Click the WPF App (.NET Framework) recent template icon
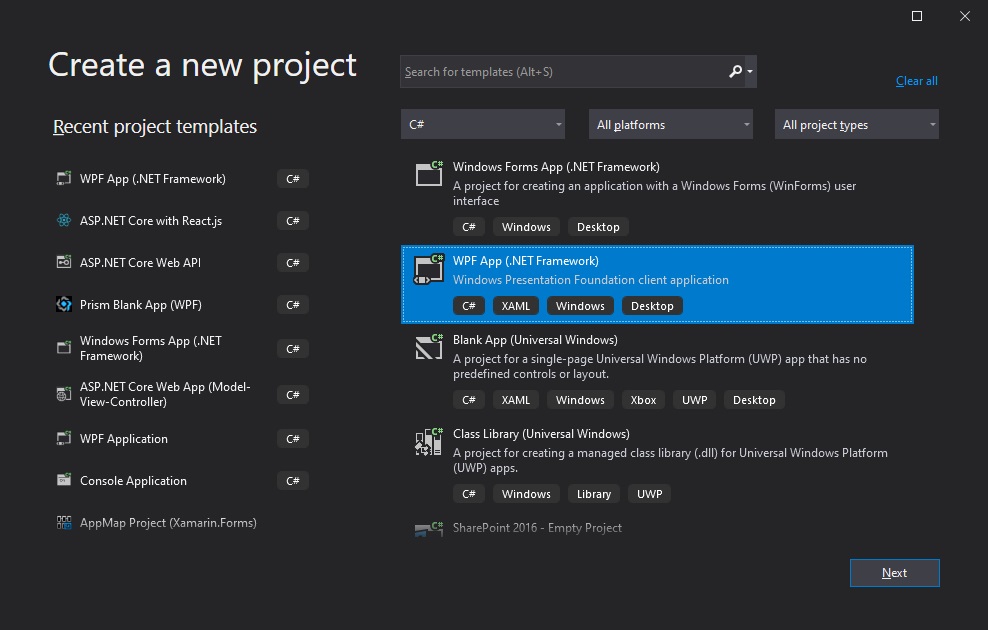Viewport: 988px width, 630px height. pos(64,178)
